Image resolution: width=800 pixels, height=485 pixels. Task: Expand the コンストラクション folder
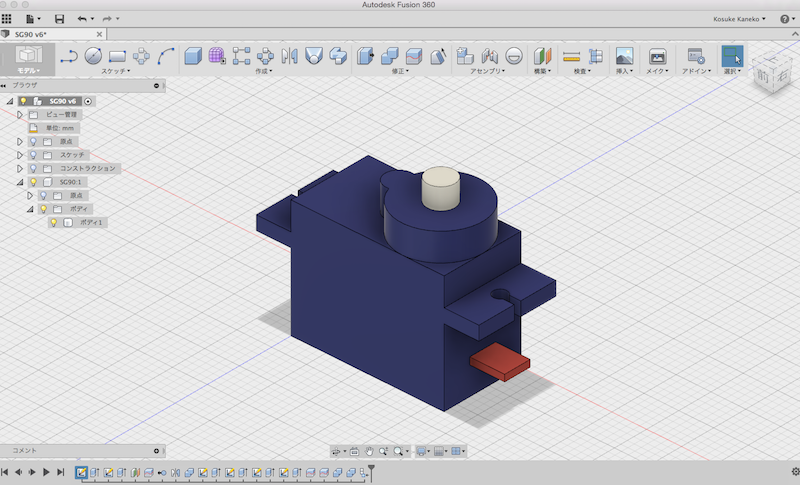coord(20,168)
